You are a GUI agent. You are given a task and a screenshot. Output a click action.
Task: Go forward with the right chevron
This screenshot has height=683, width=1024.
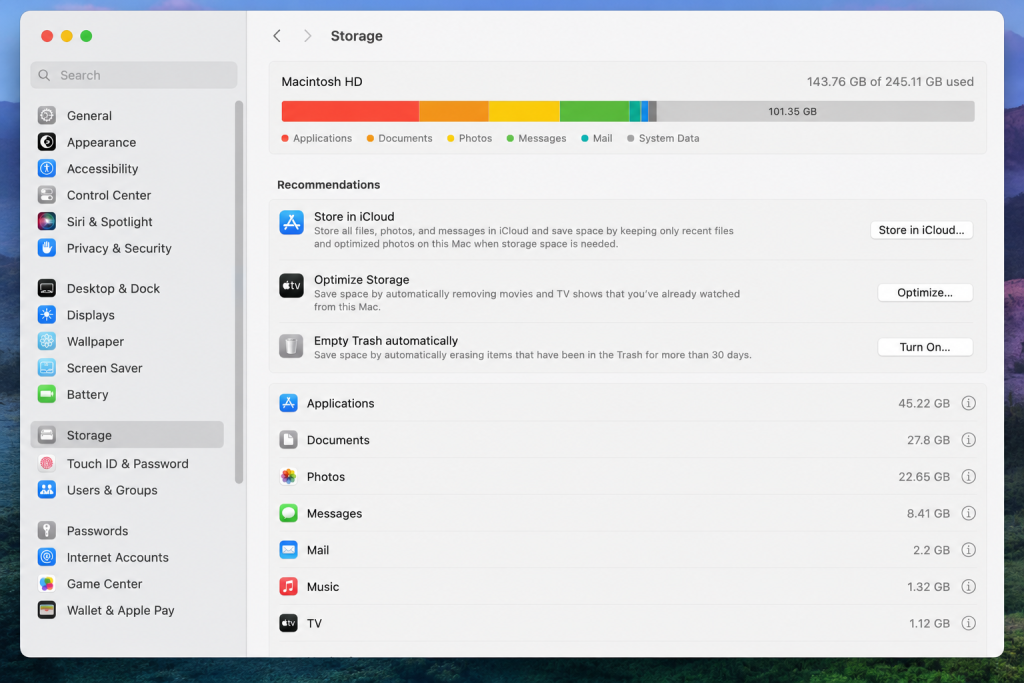tap(308, 36)
